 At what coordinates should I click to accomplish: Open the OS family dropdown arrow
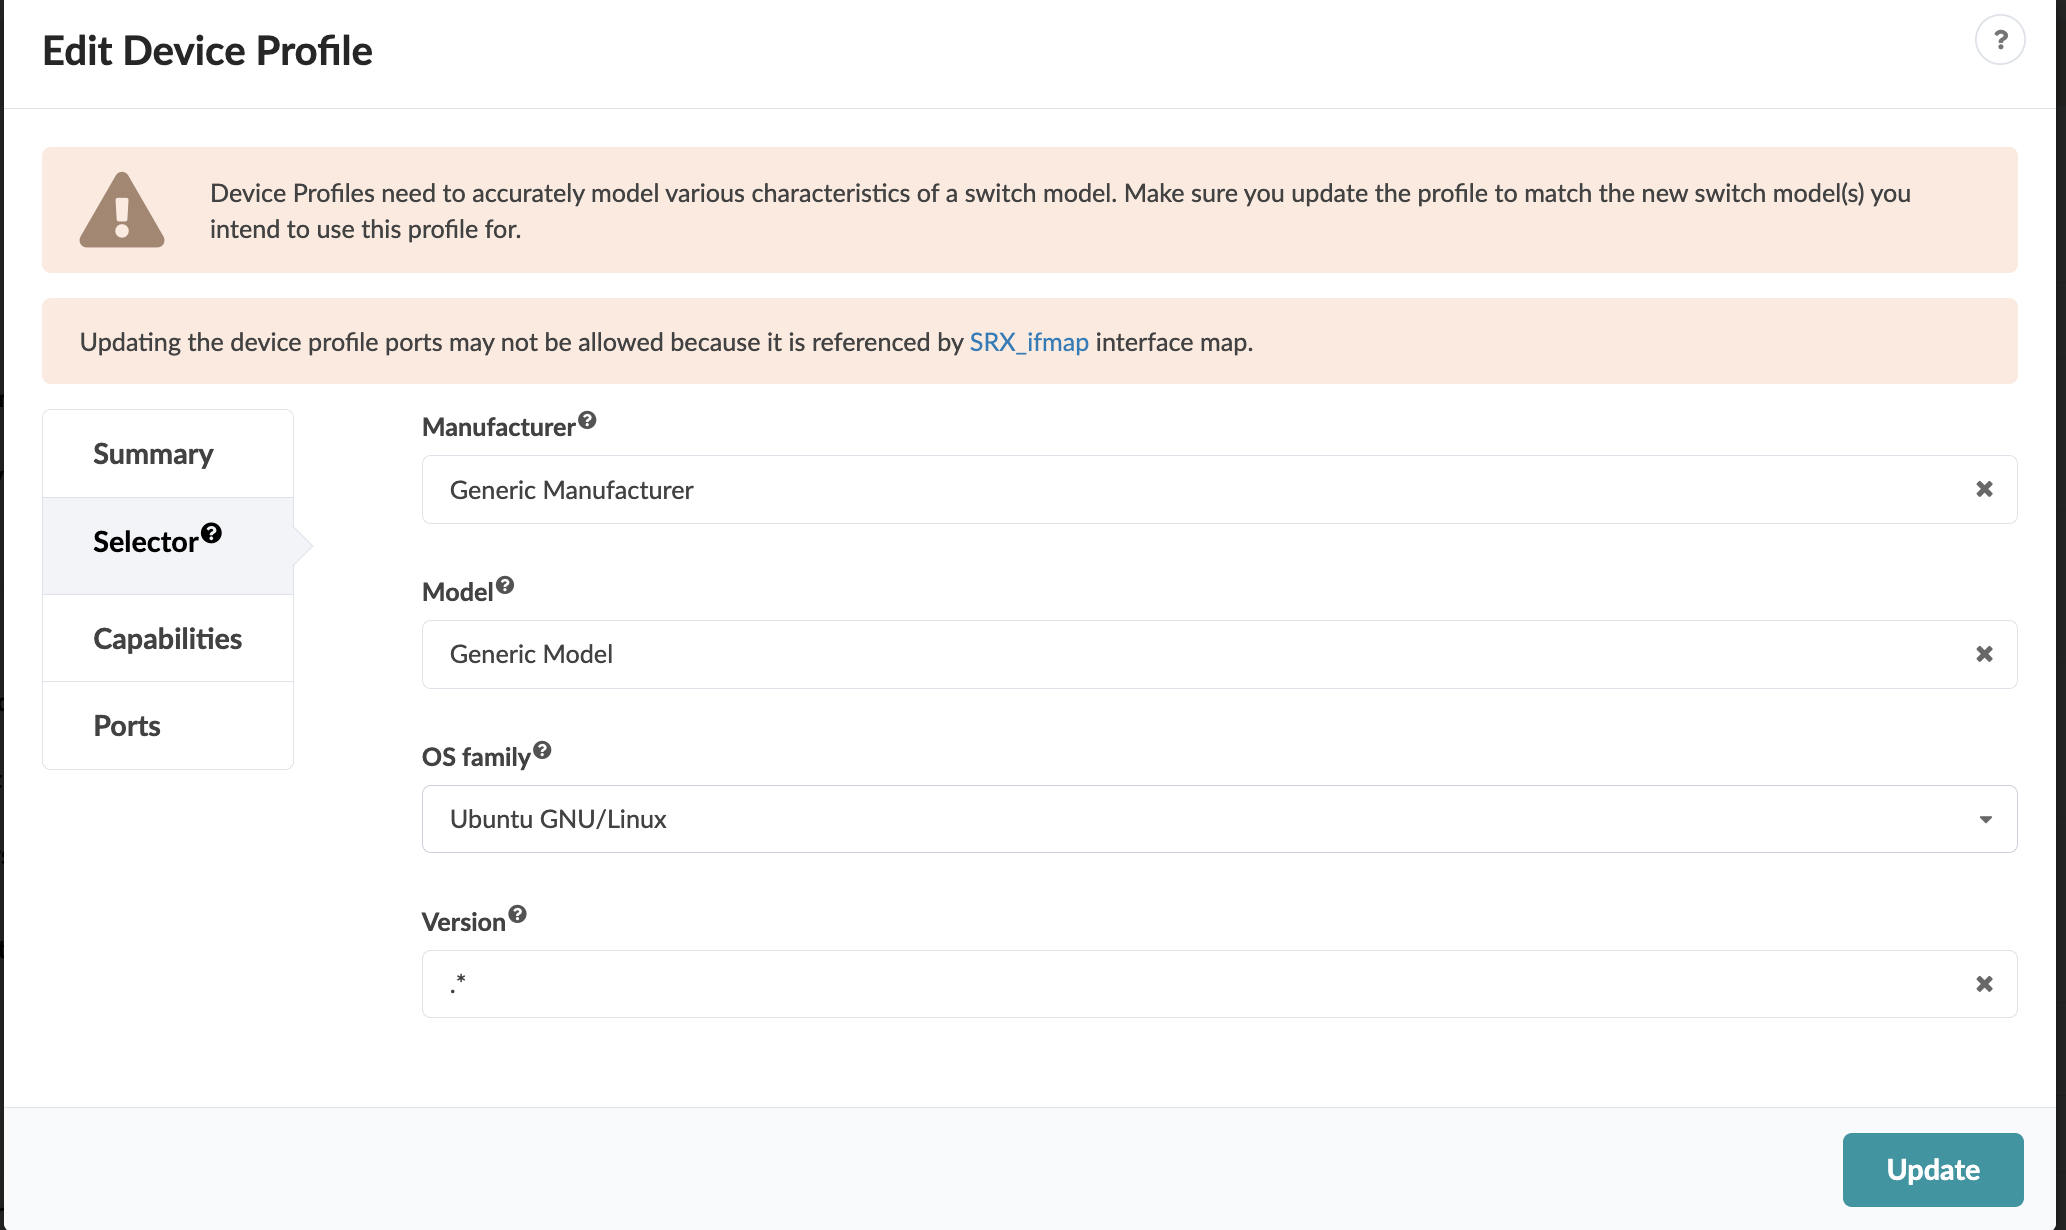tap(1985, 819)
